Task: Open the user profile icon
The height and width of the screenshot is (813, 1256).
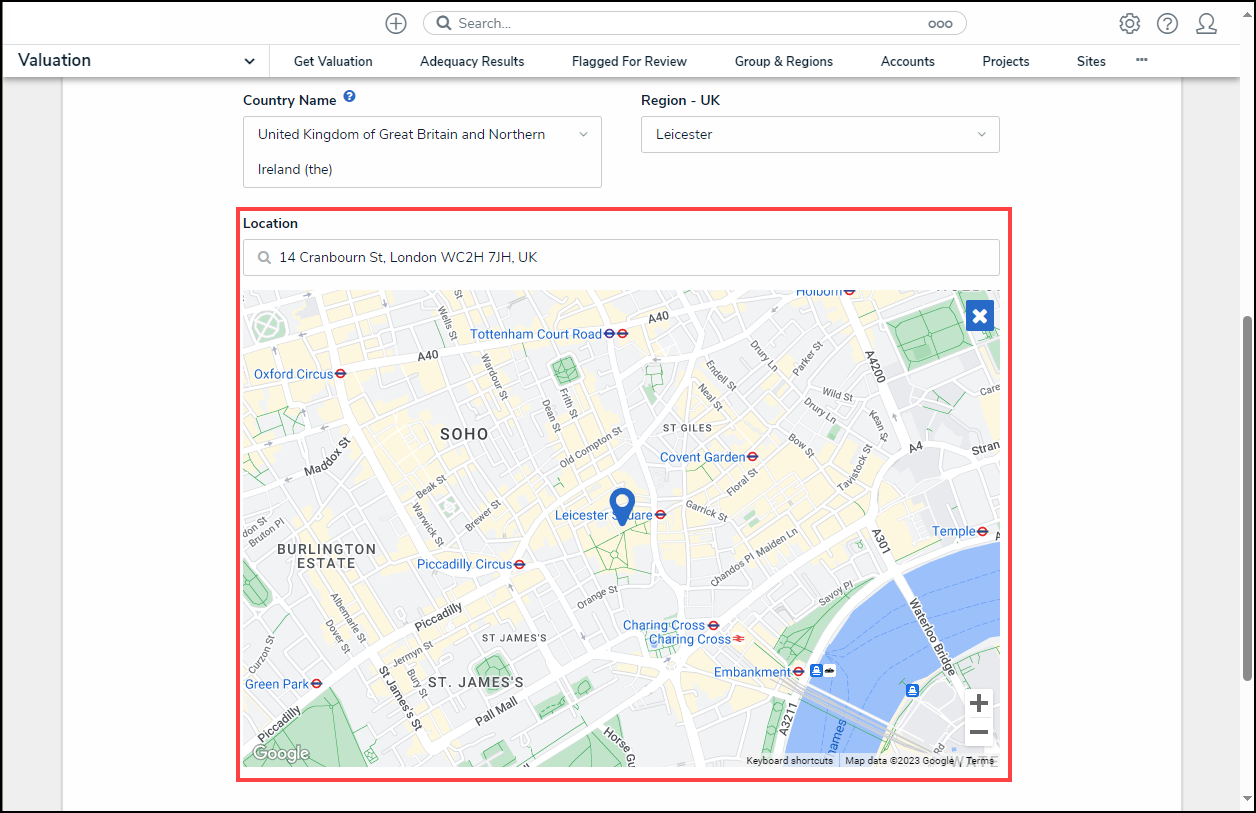Action: 1206,23
